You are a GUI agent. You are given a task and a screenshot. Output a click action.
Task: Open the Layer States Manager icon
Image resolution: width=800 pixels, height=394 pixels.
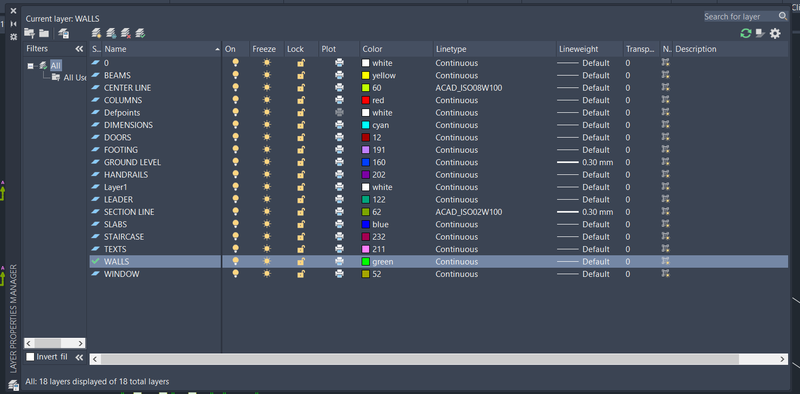[64, 34]
